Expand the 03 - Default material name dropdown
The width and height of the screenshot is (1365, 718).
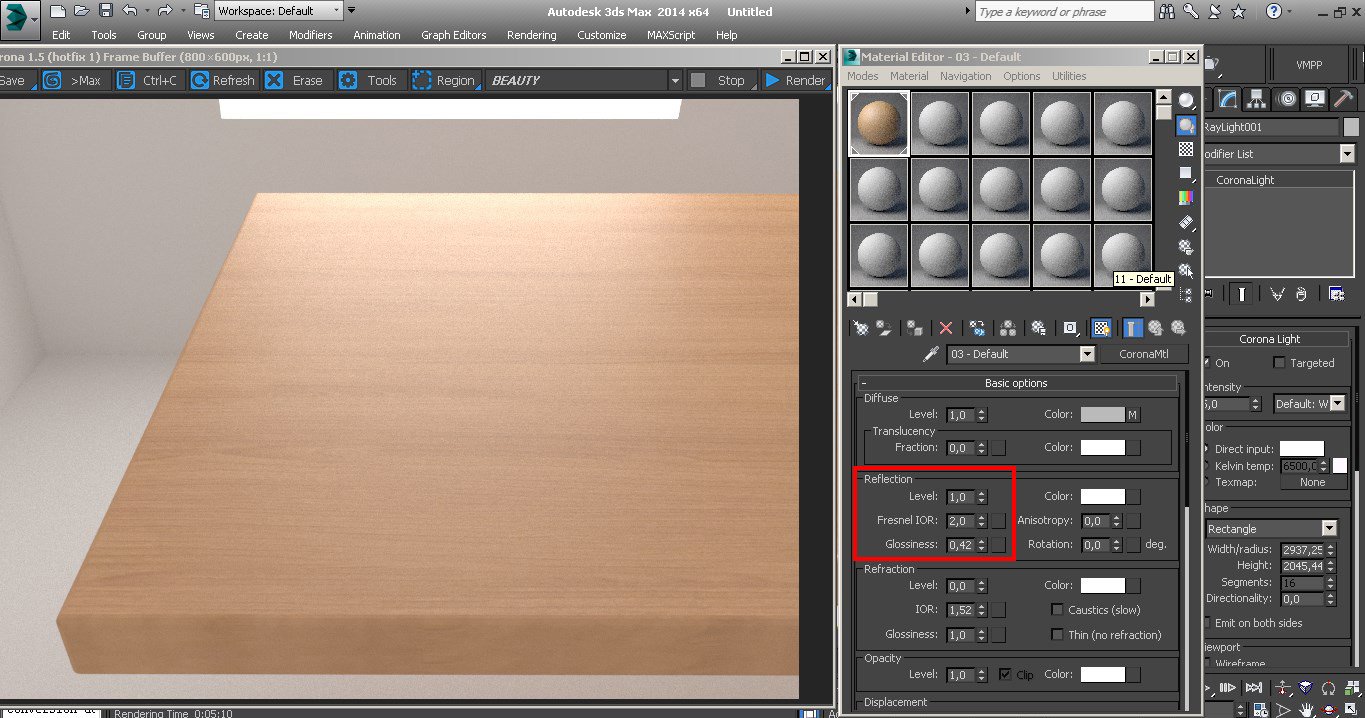pyautogui.click(x=1087, y=354)
